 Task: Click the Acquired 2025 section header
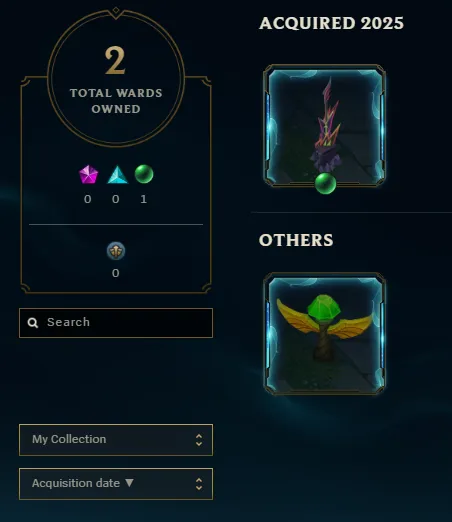point(331,23)
